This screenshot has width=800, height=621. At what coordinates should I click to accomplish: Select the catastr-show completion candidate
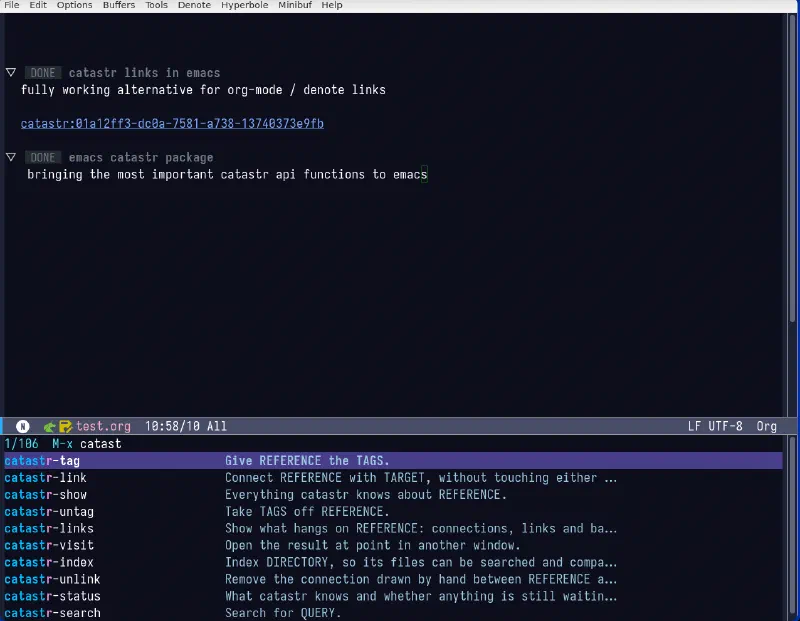tap(393, 494)
